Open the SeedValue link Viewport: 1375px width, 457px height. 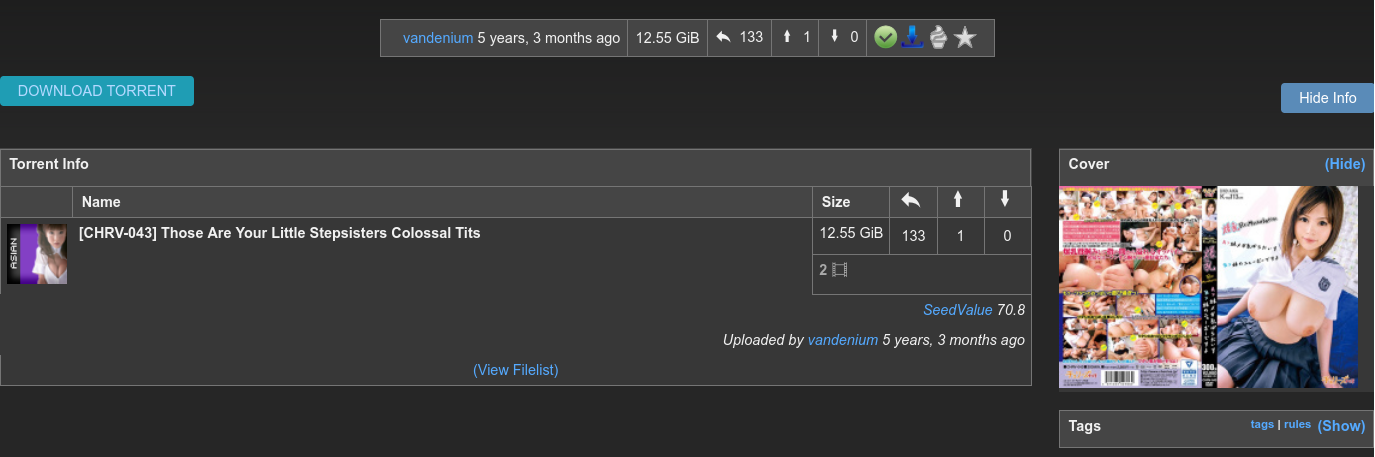pos(957,310)
